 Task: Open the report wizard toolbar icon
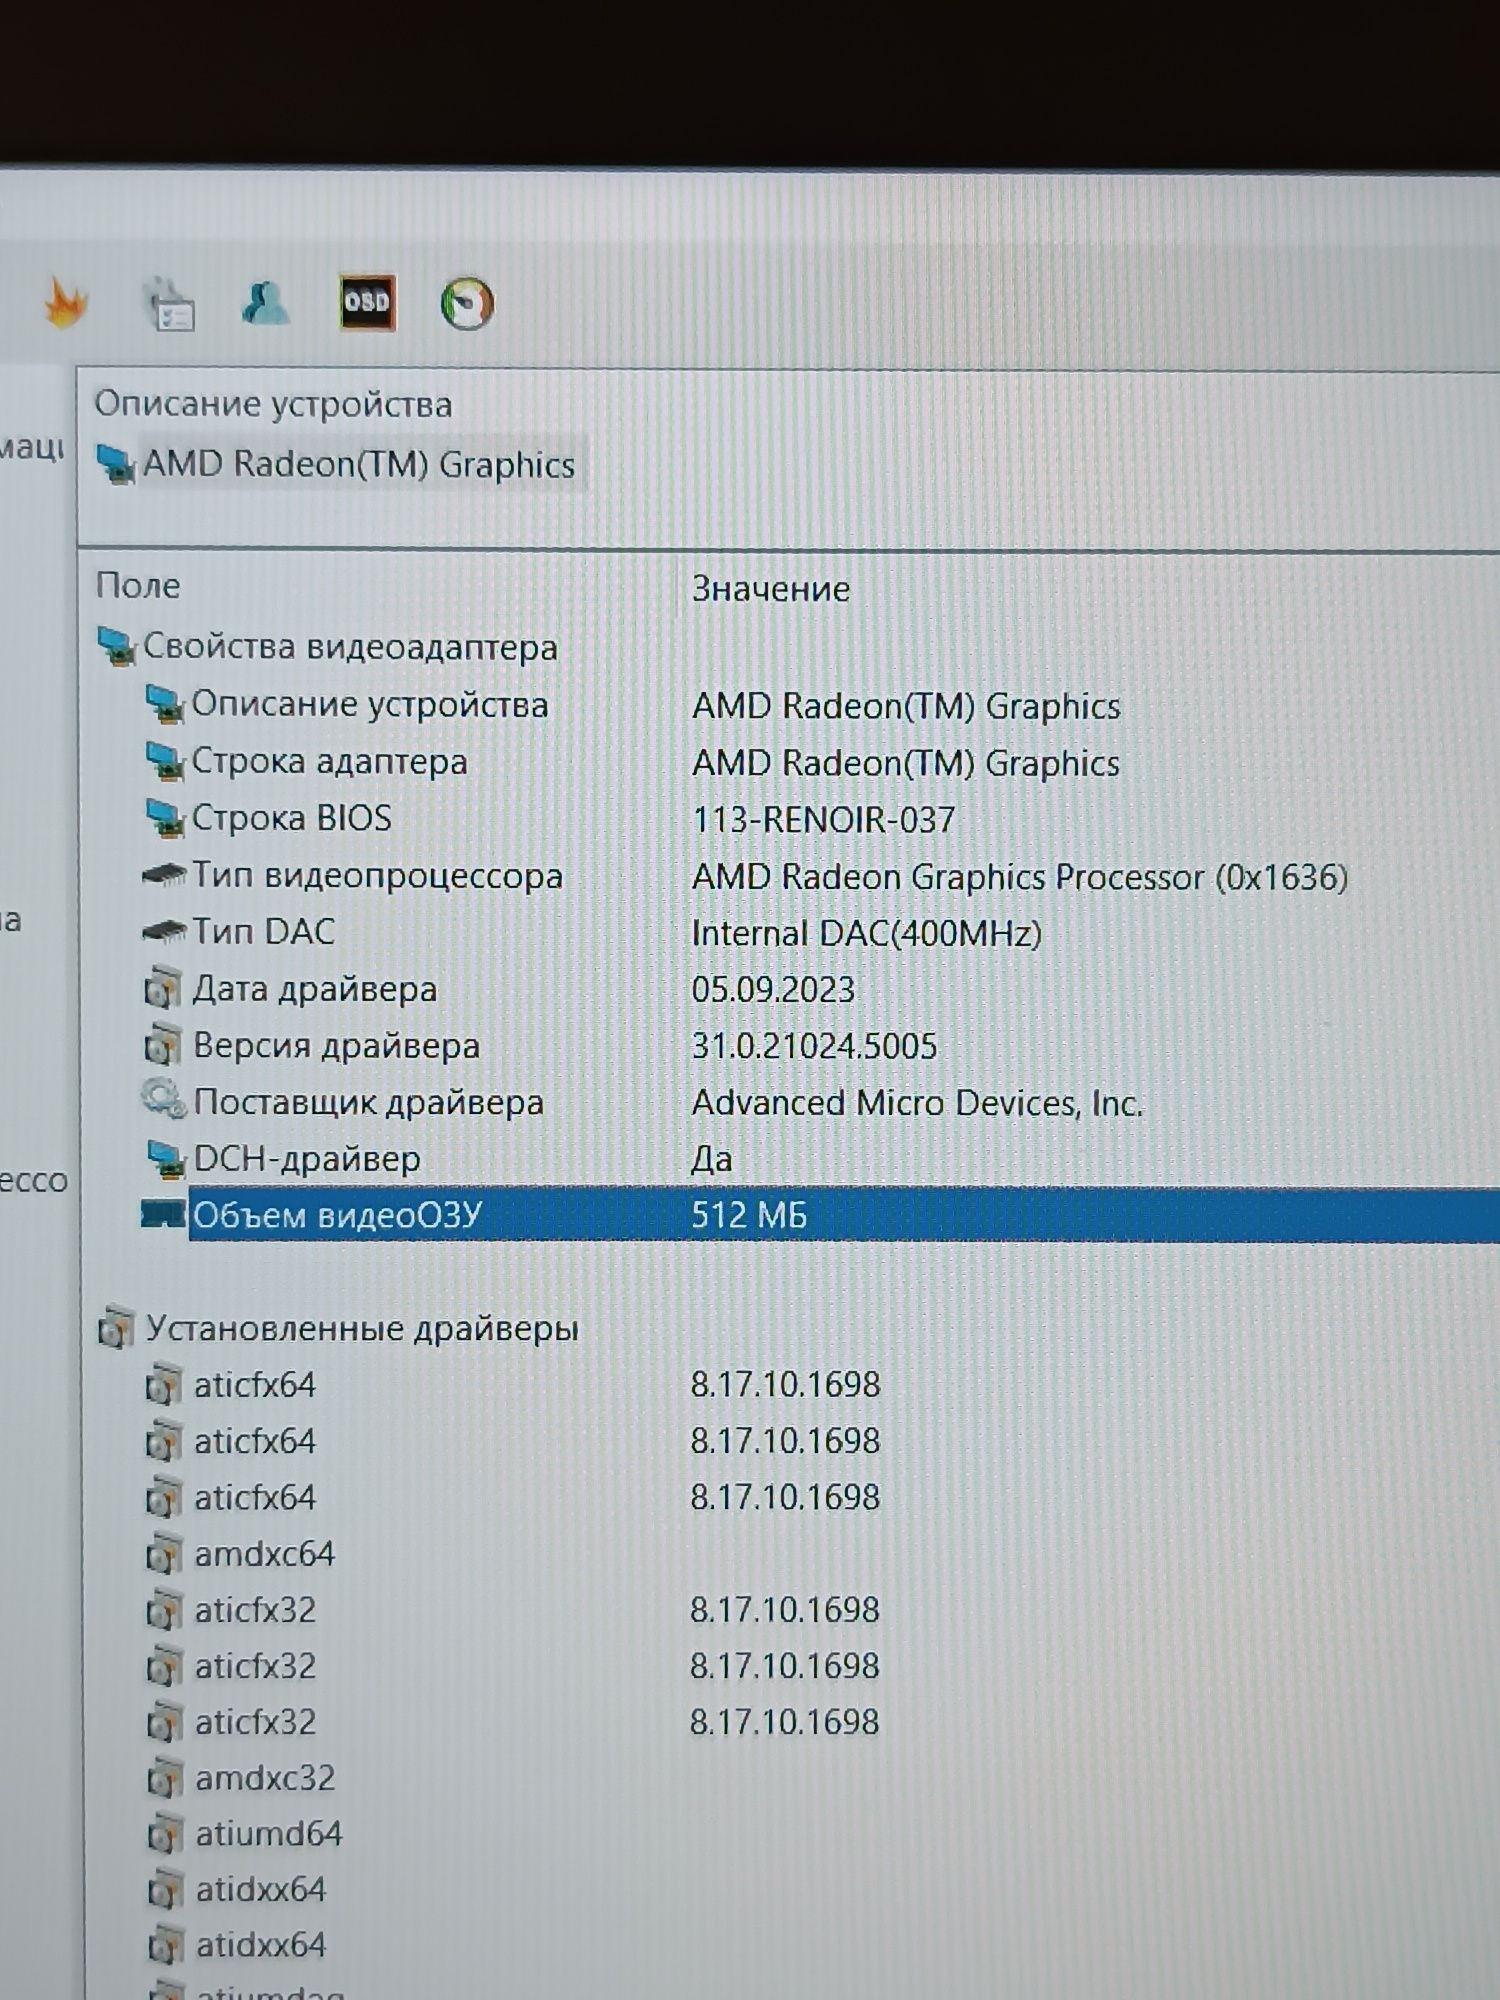click(171, 305)
